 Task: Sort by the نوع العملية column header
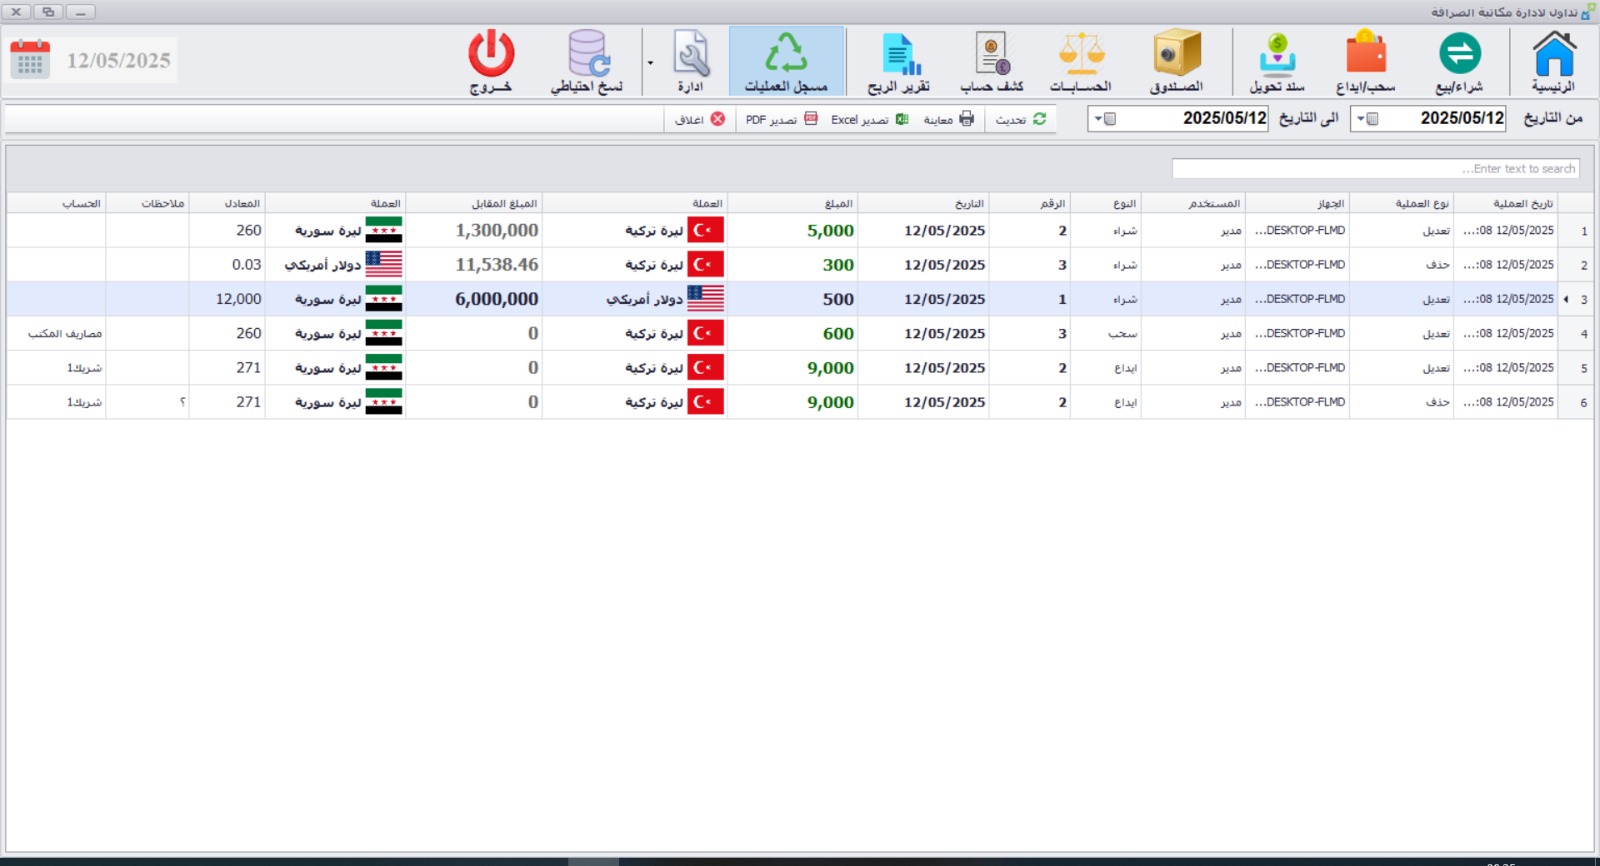coord(1401,203)
